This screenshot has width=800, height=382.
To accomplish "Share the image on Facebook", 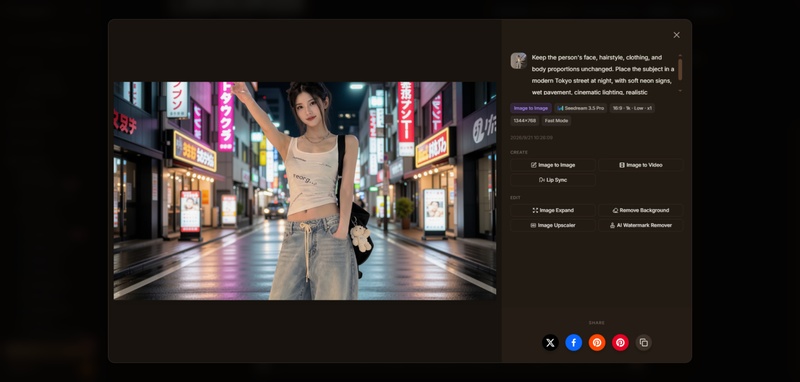I will pos(573,343).
